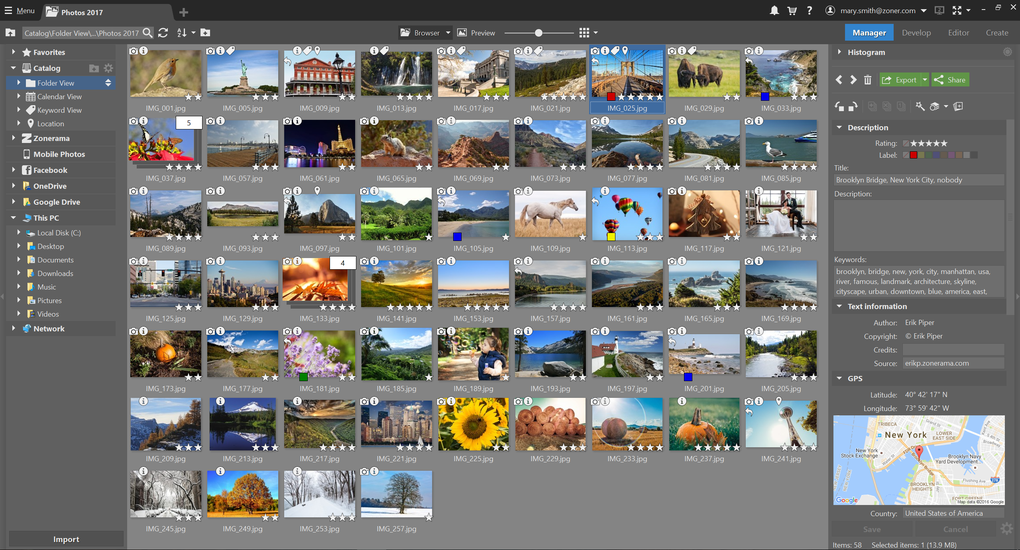
Task: Switch to Preview display mode
Action: coord(476,33)
